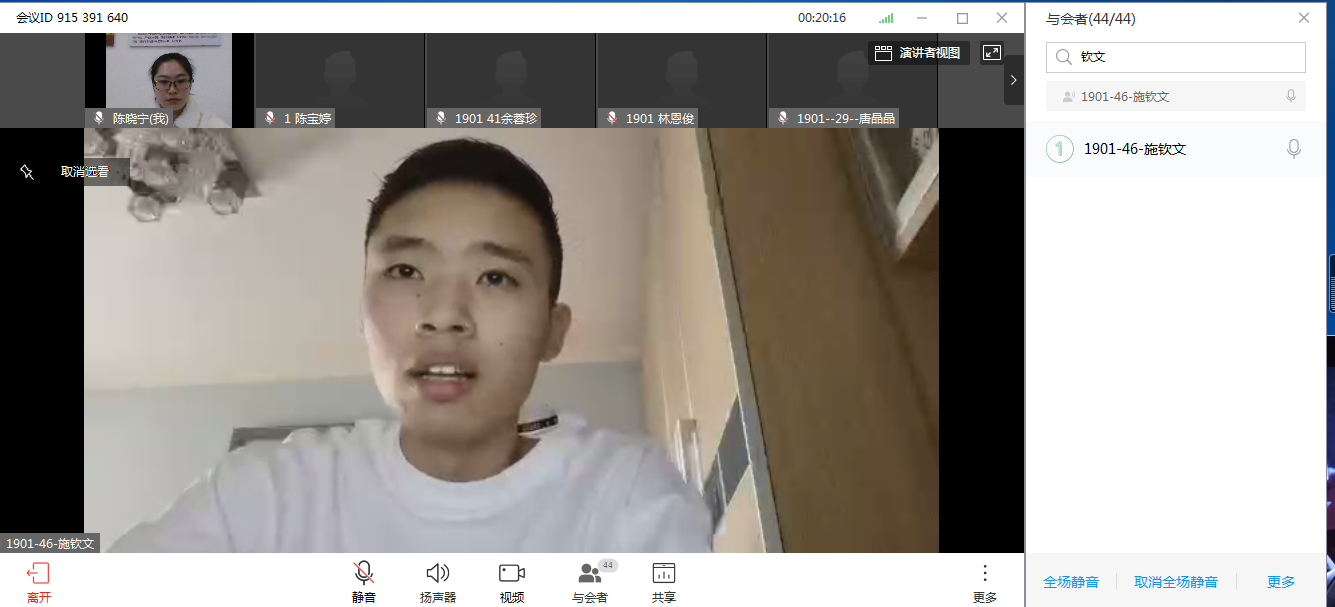The width and height of the screenshot is (1335, 607).
Task: Toggle the video camera button (视频)
Action: coord(512,574)
